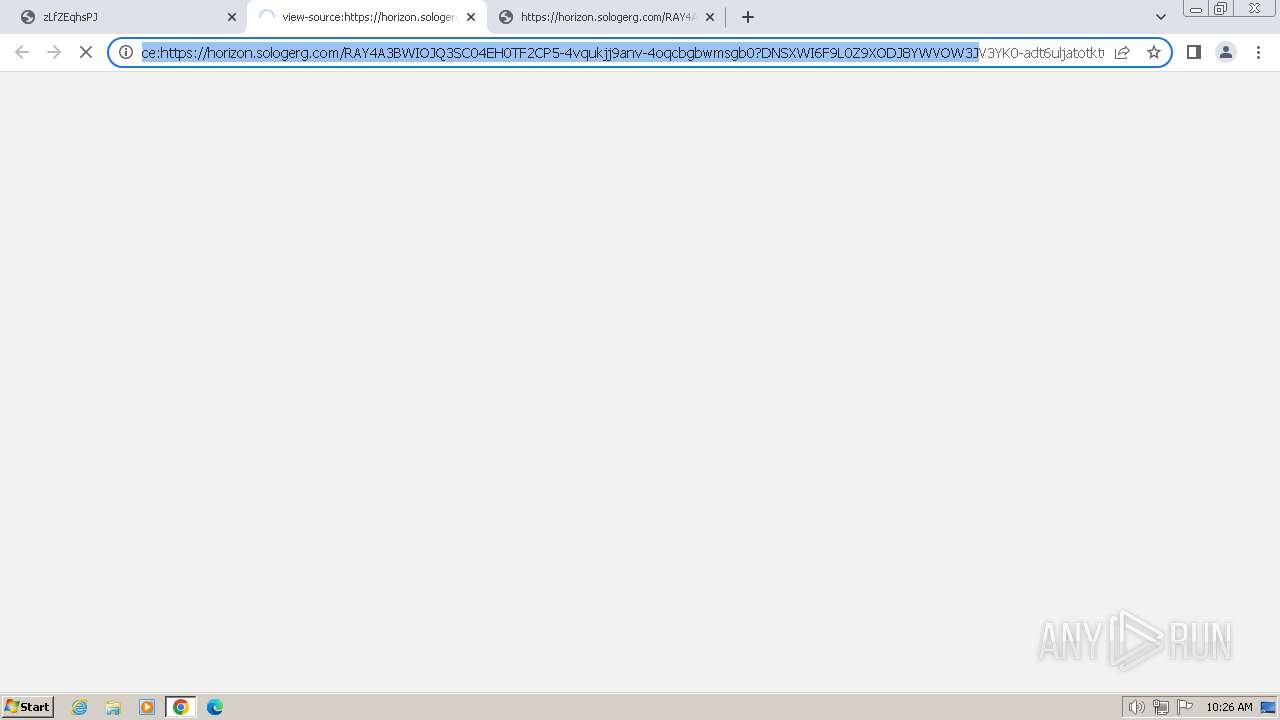Go back to previous page

pyautogui.click(x=22, y=52)
